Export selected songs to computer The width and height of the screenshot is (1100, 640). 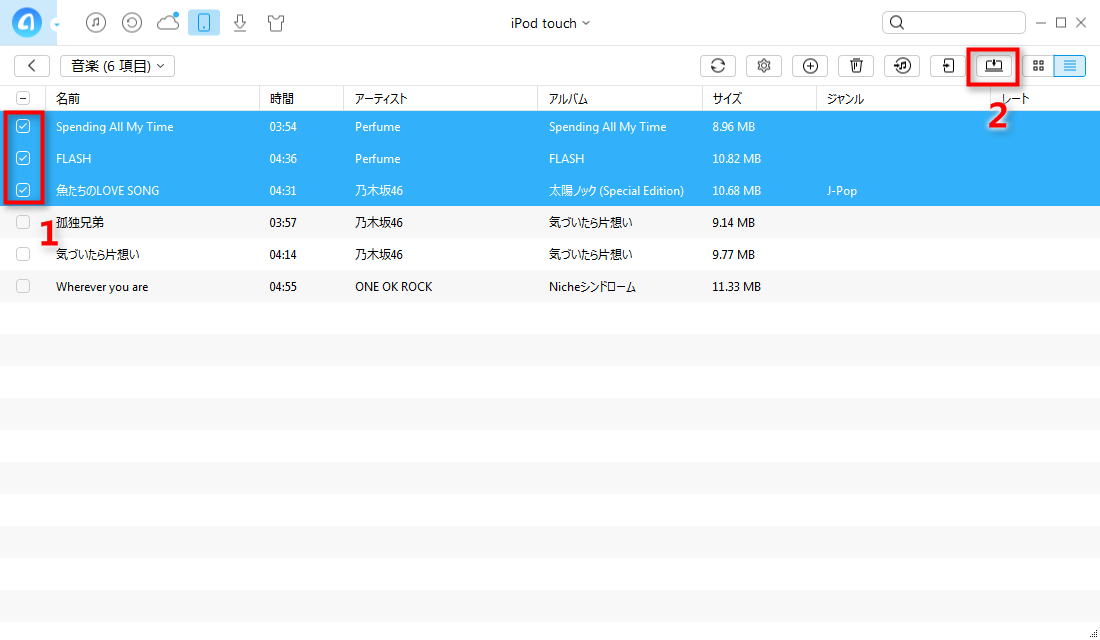click(x=993, y=66)
